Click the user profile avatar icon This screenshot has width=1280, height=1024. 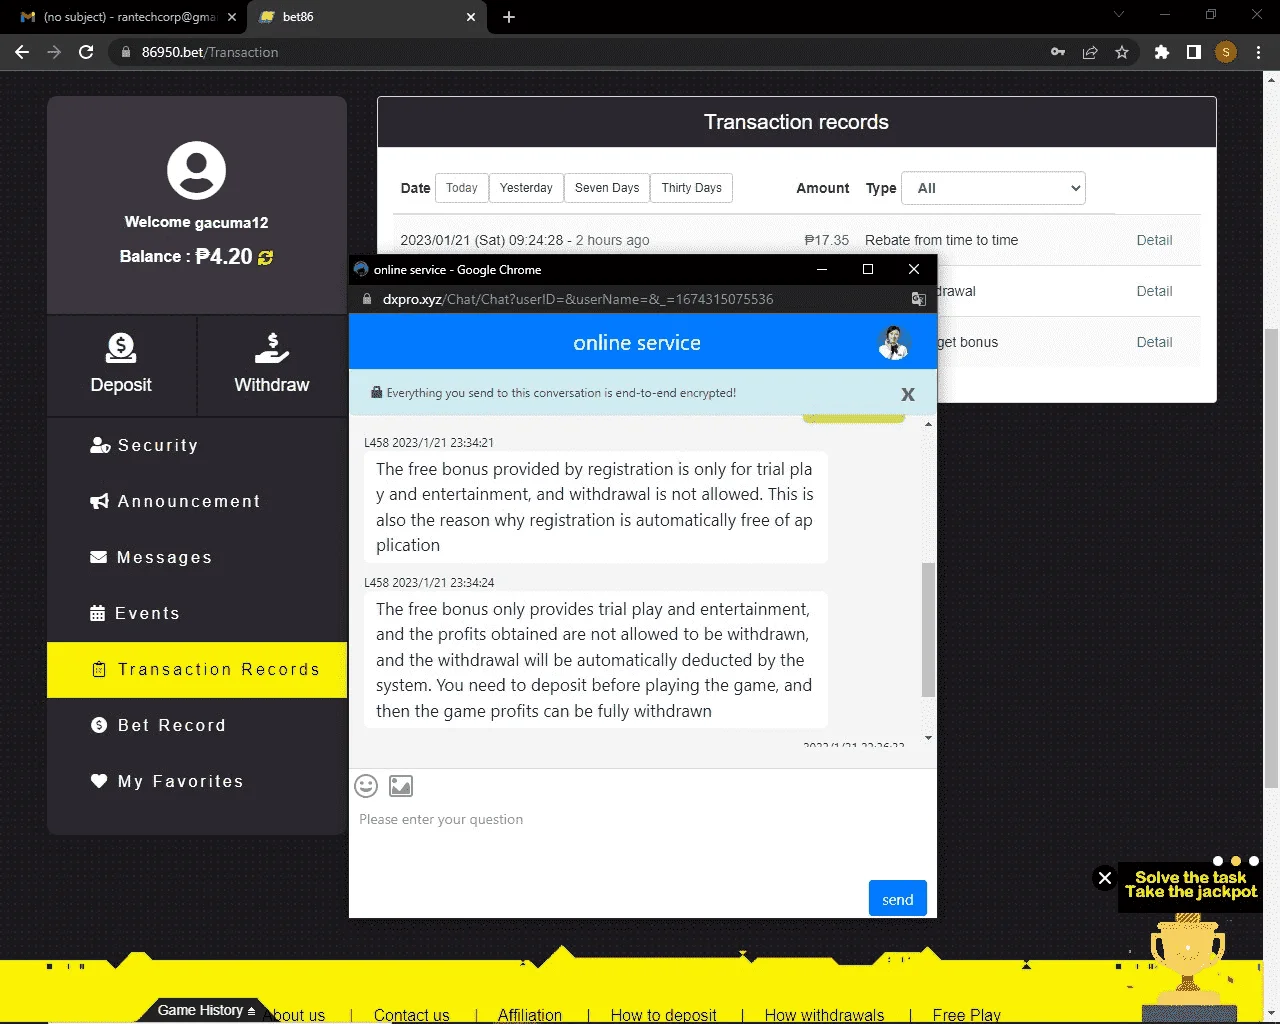pyautogui.click(x=196, y=170)
